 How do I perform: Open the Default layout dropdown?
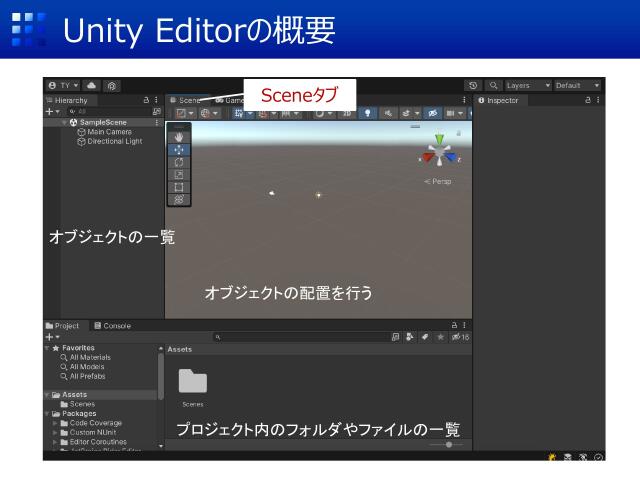[577, 86]
